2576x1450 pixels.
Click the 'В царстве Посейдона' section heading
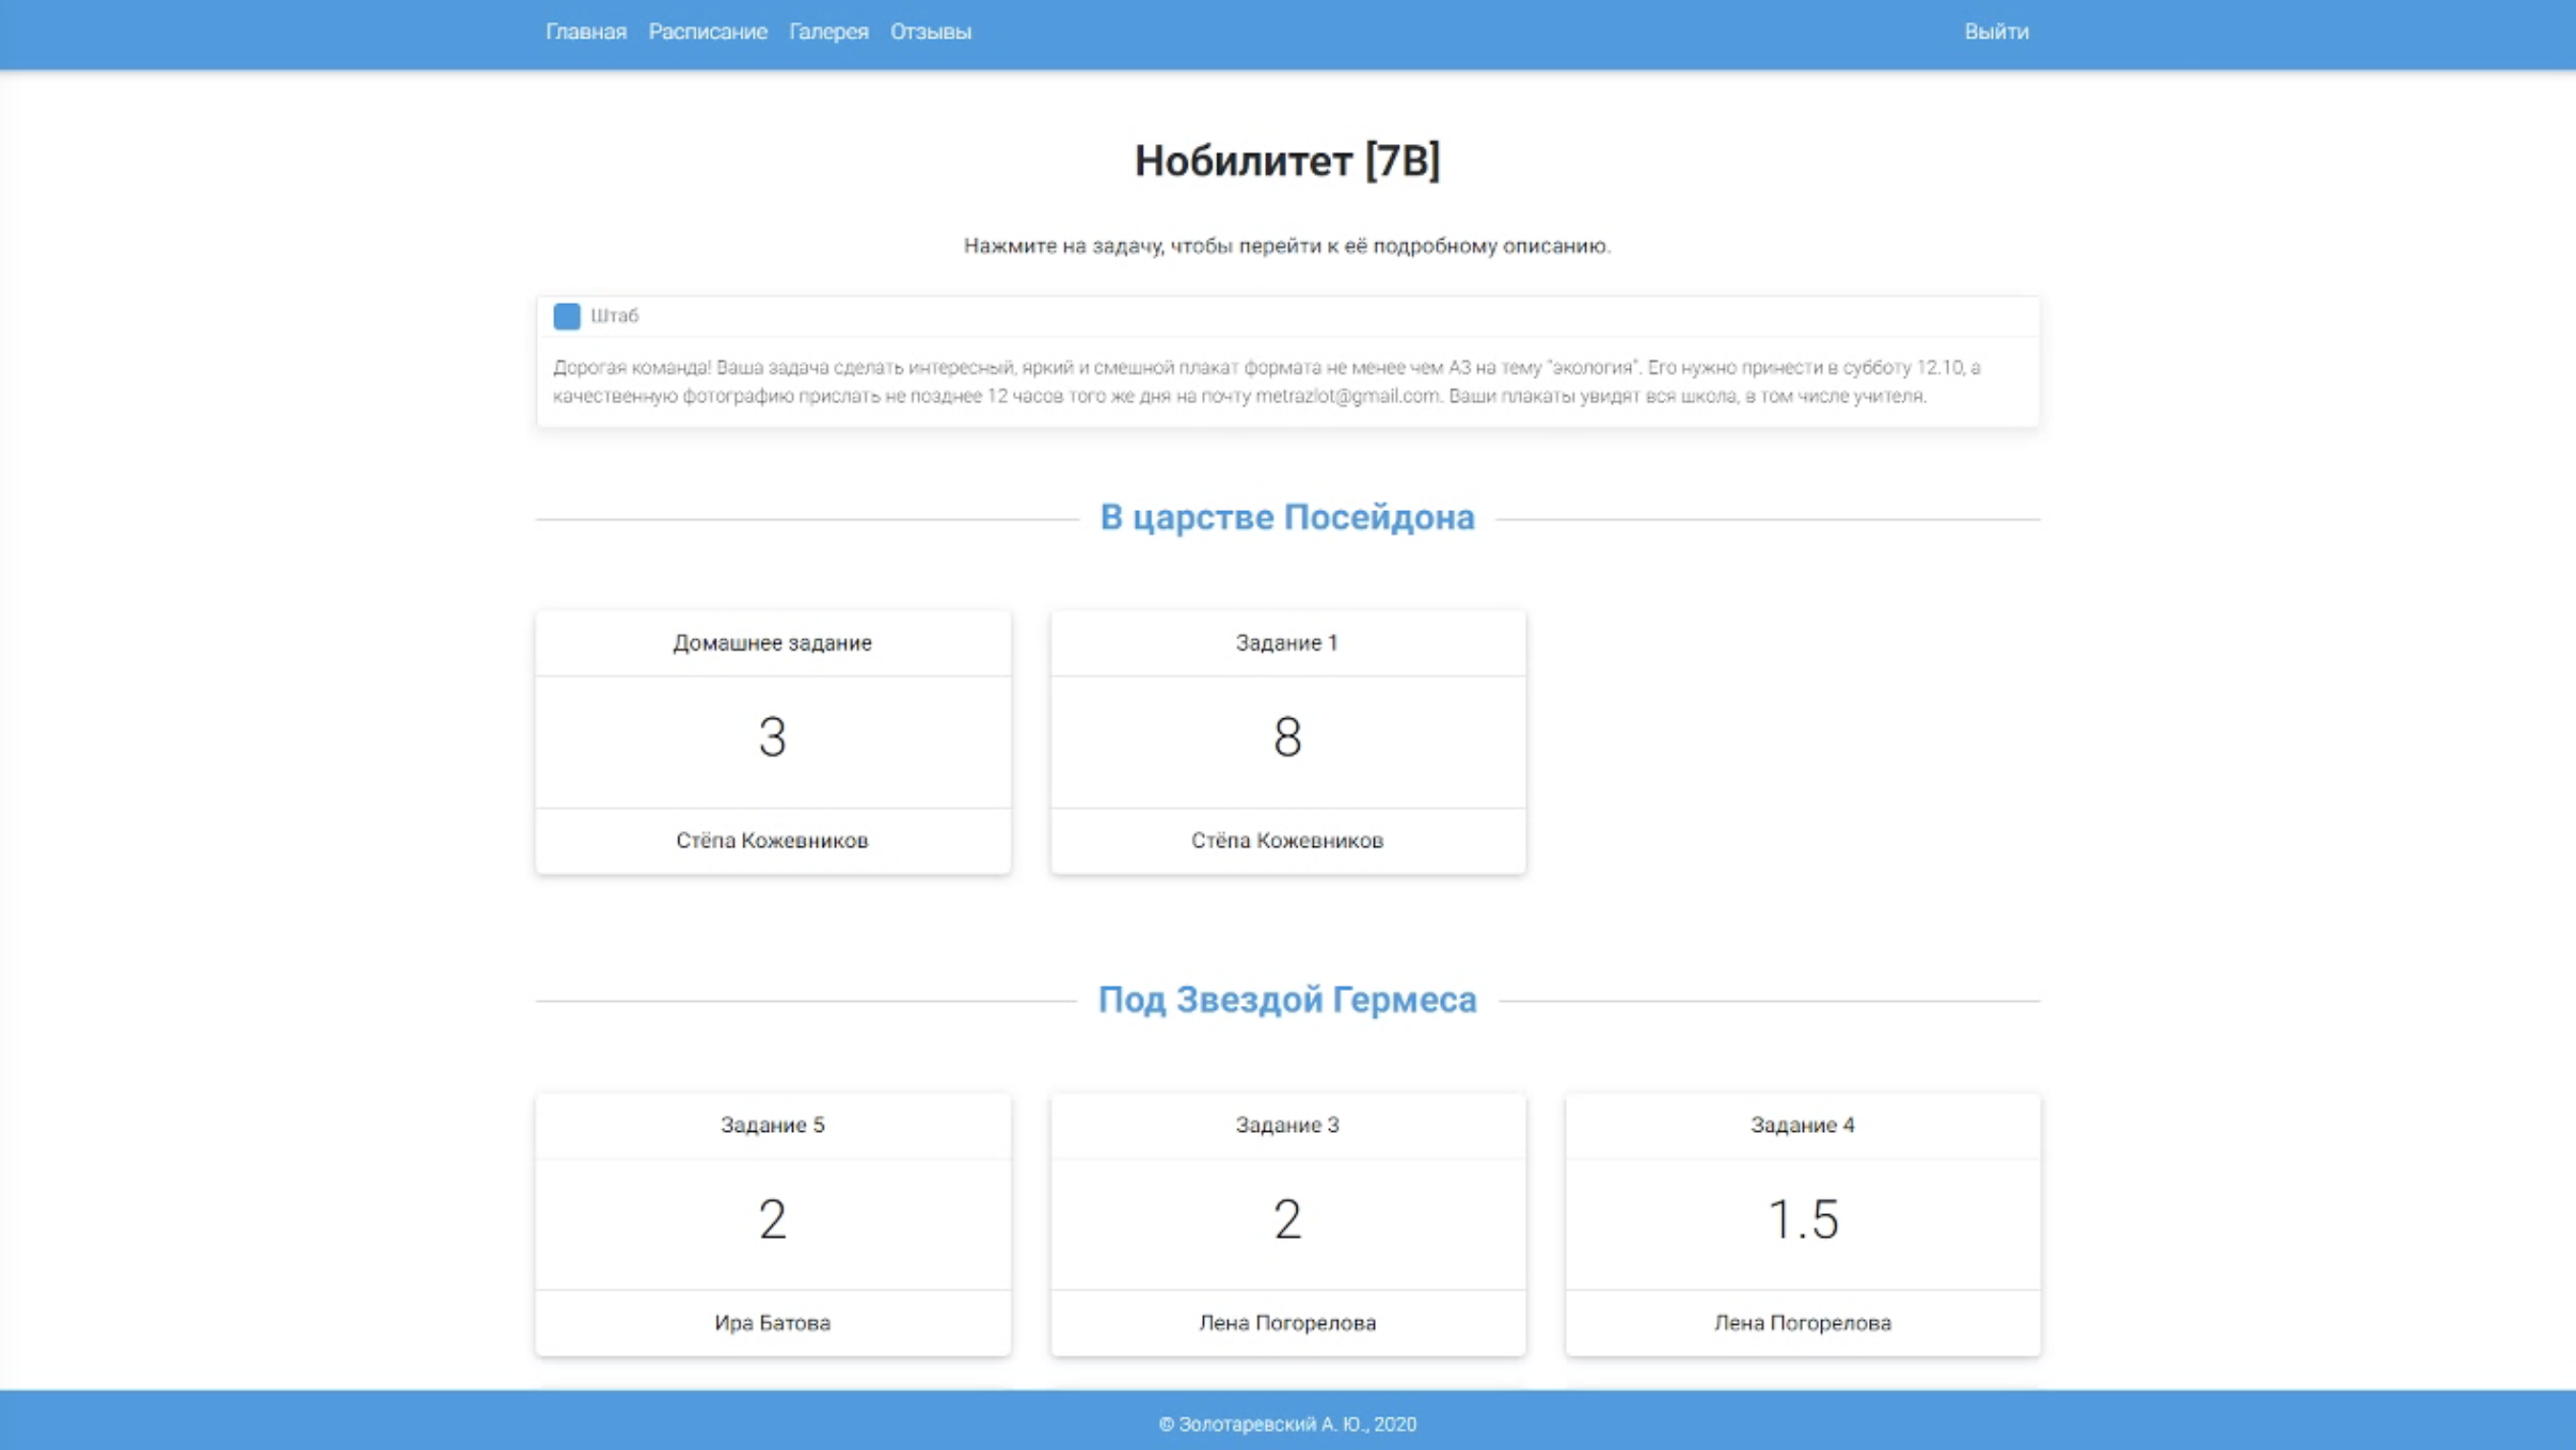(1288, 517)
